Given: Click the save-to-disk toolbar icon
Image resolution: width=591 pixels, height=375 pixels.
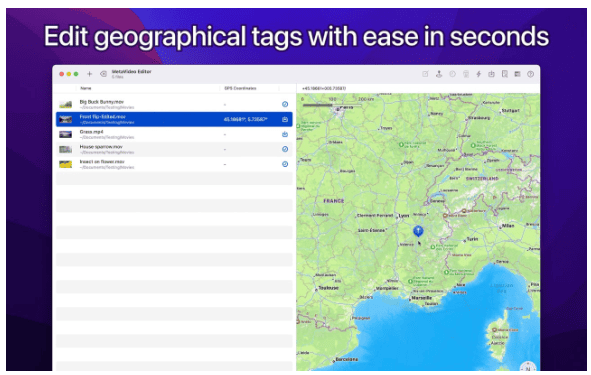Looking at the screenshot, I should click(491, 74).
